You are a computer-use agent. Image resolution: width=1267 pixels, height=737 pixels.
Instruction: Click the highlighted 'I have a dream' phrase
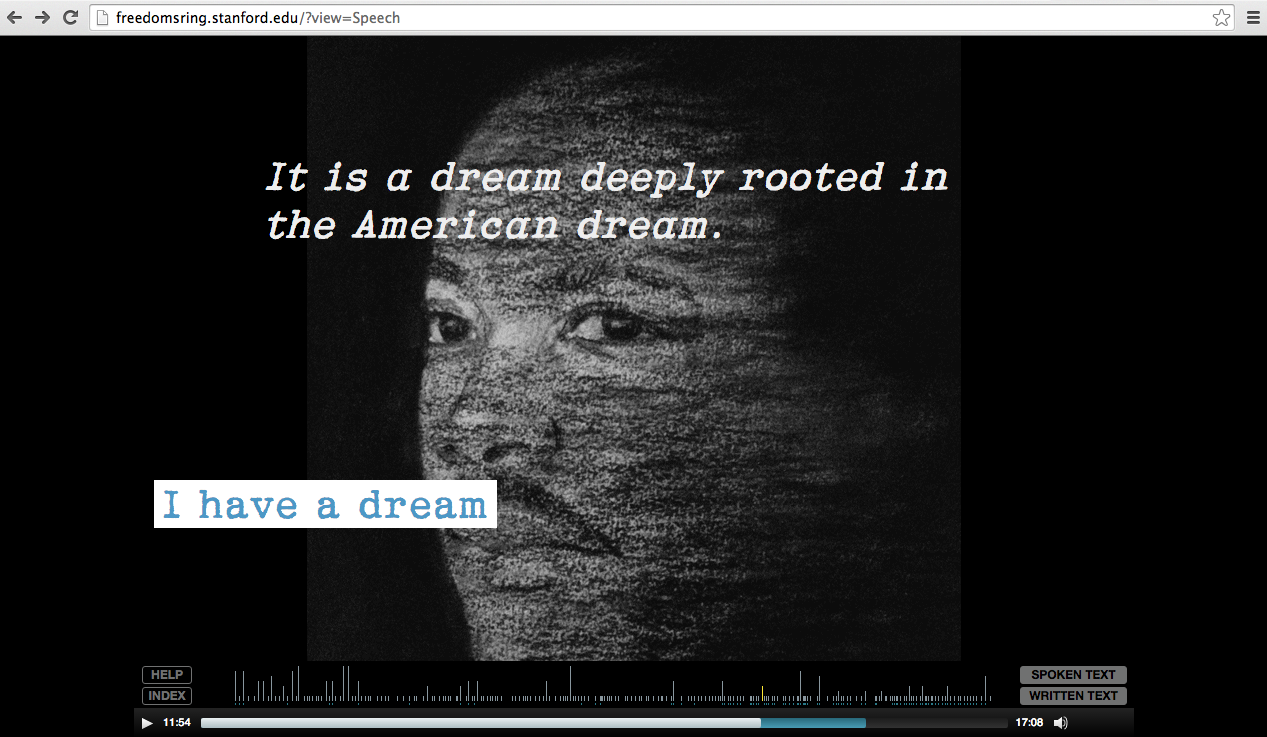pos(325,504)
